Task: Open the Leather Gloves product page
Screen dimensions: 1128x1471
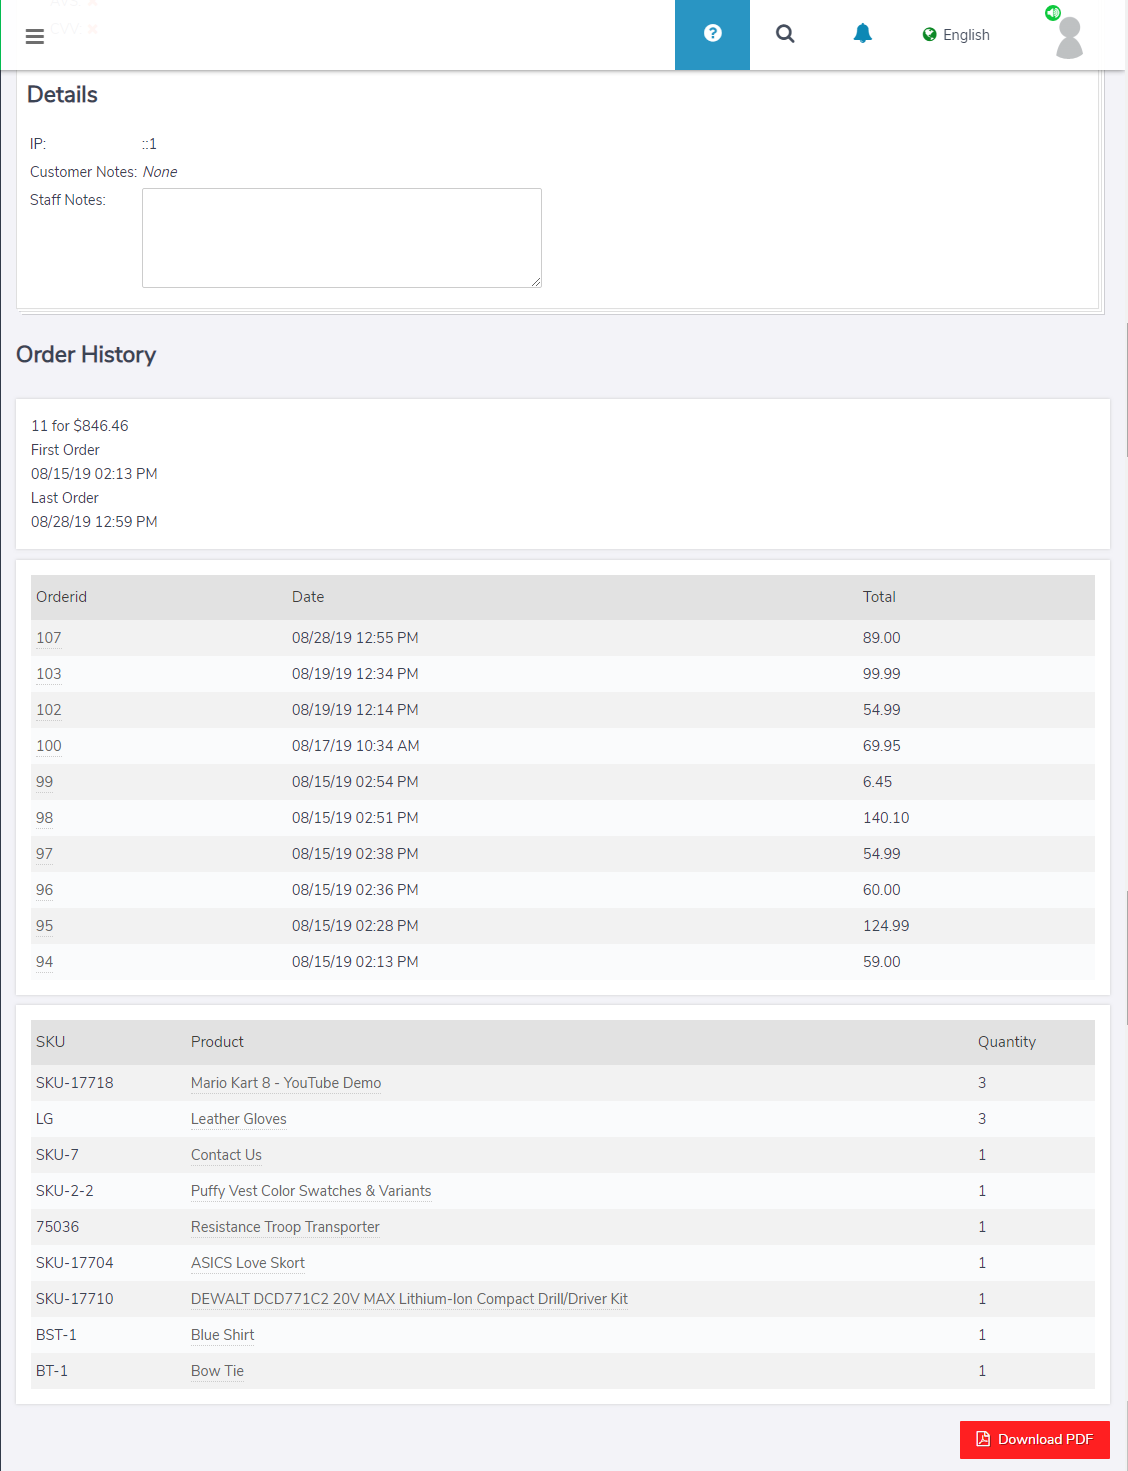Action: tap(238, 1119)
